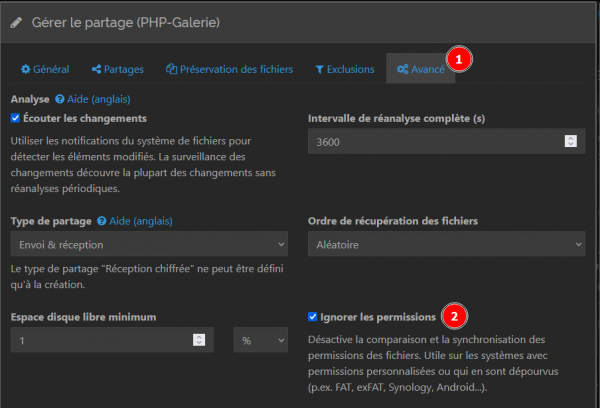Image resolution: width=600 pixels, height=408 pixels.
Task: Expand the Ordre de récupération des fichiers dropdown
Action: [446, 244]
